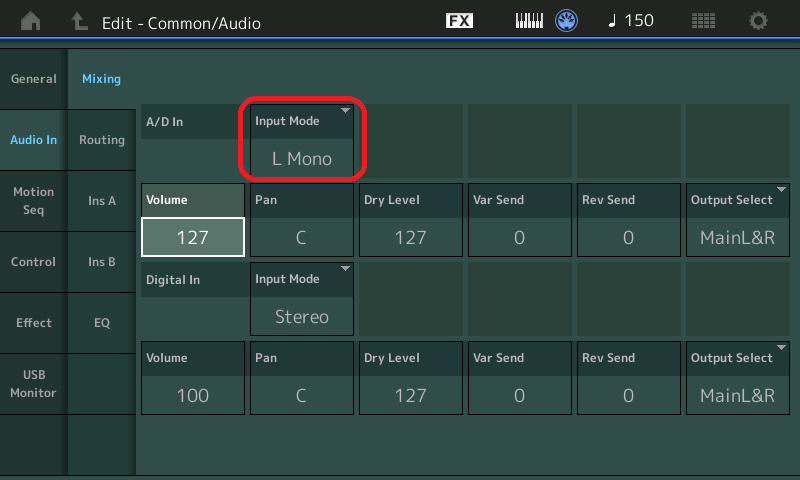The image size is (800, 480).
Task: Go to the Home screen icon
Action: coord(32,21)
